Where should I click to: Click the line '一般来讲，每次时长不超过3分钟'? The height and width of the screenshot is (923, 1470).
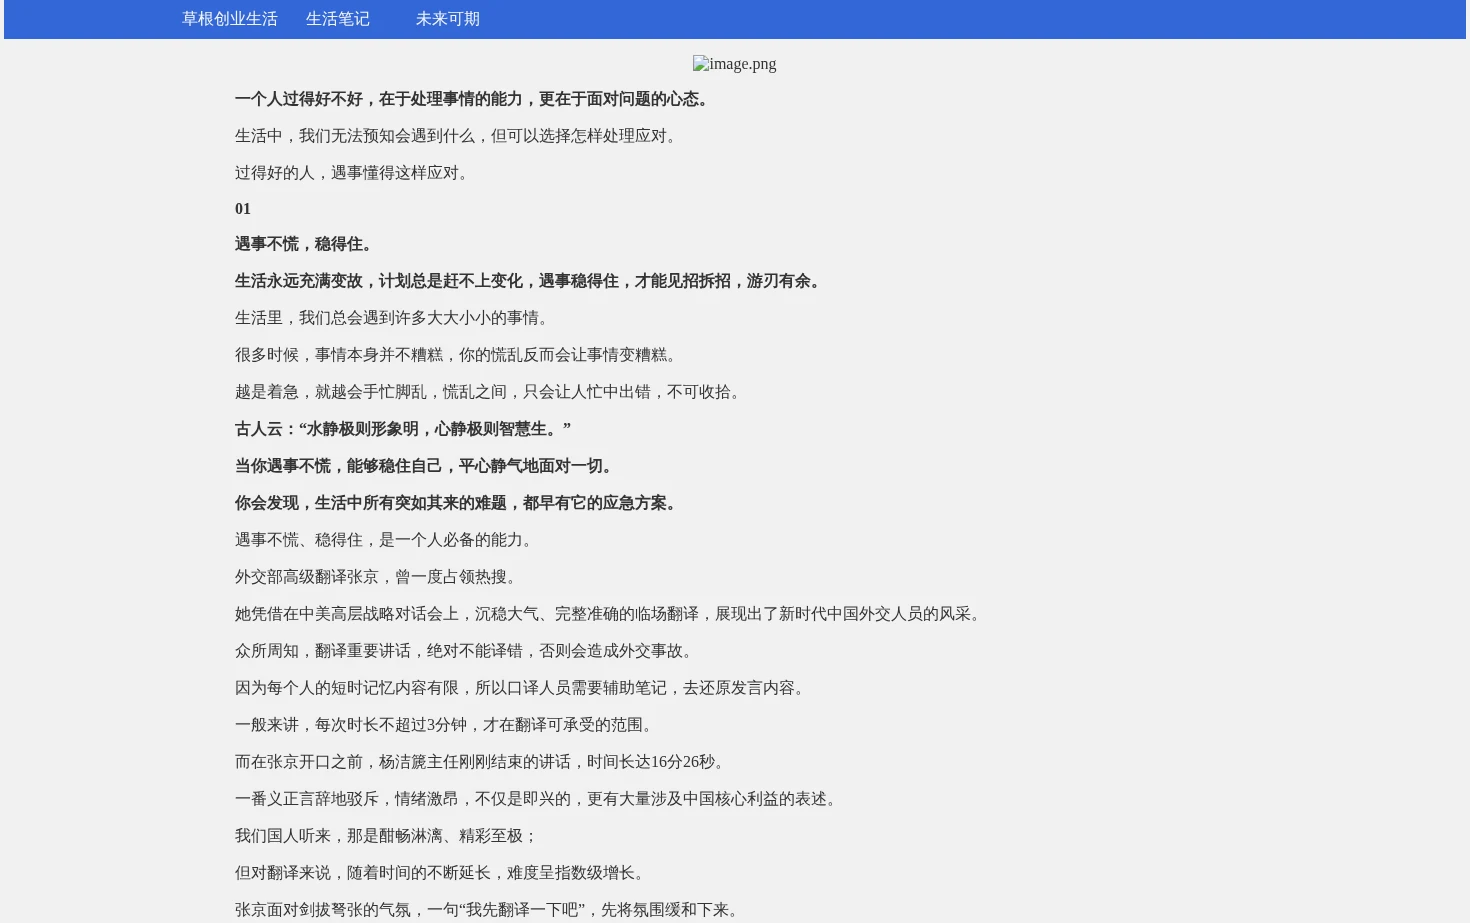pyautogui.click(x=446, y=725)
